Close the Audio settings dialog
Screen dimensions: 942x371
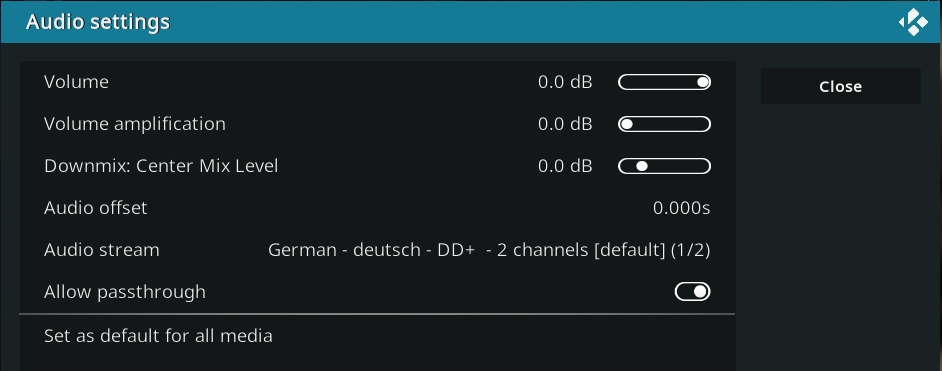840,86
